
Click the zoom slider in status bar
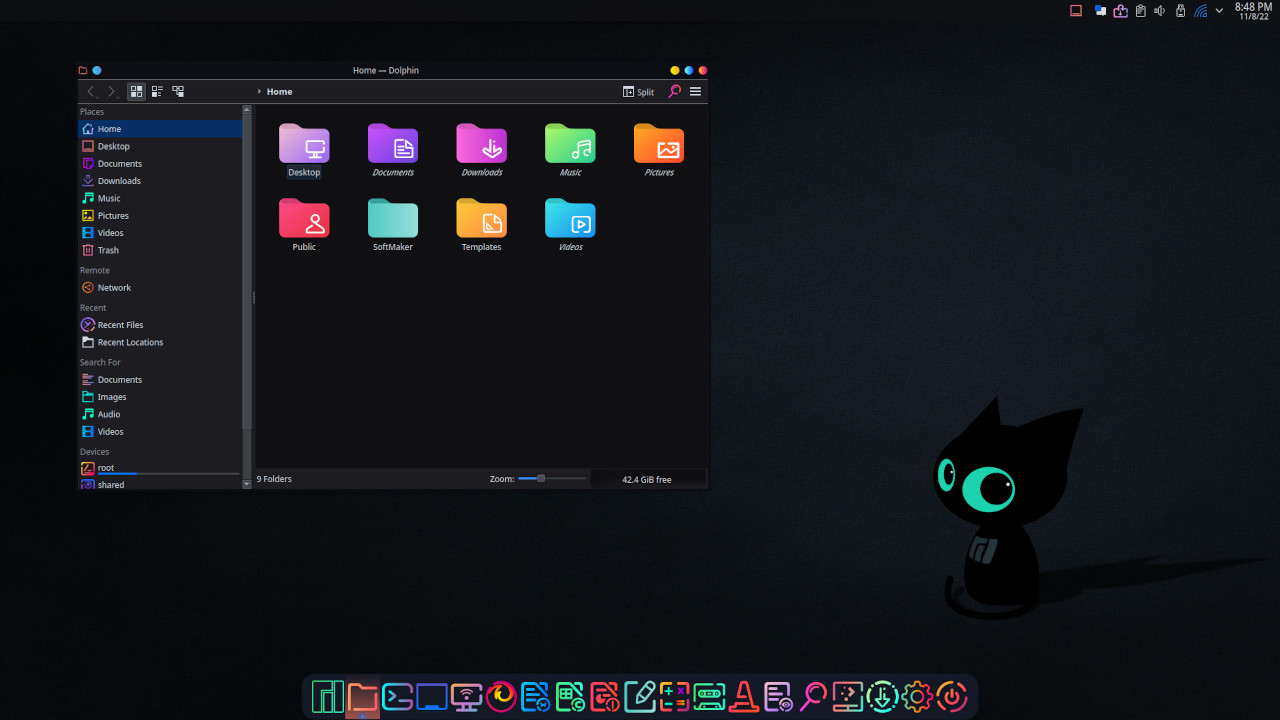point(541,479)
